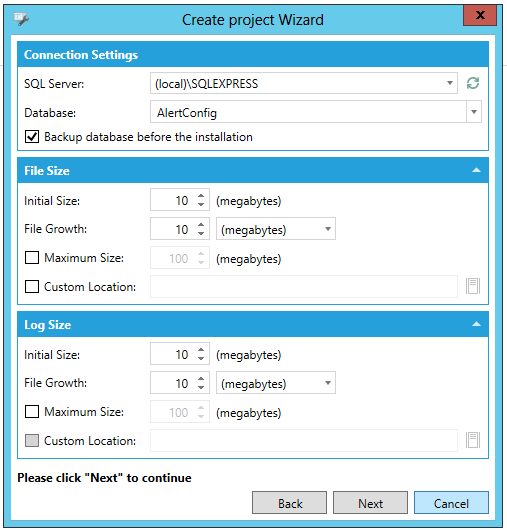The height and width of the screenshot is (530, 507).
Task: Increase Log Size Initial Size value
Action: 201,350
